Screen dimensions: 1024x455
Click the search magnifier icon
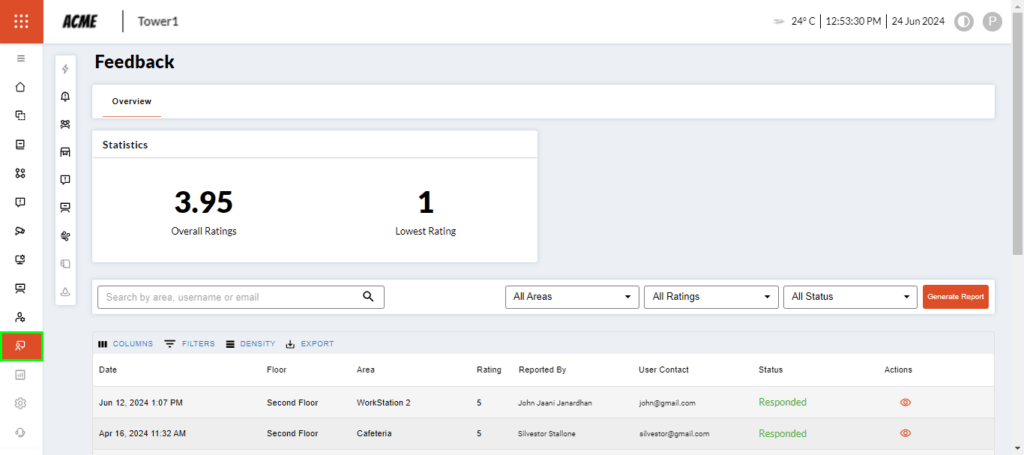pyautogui.click(x=368, y=297)
